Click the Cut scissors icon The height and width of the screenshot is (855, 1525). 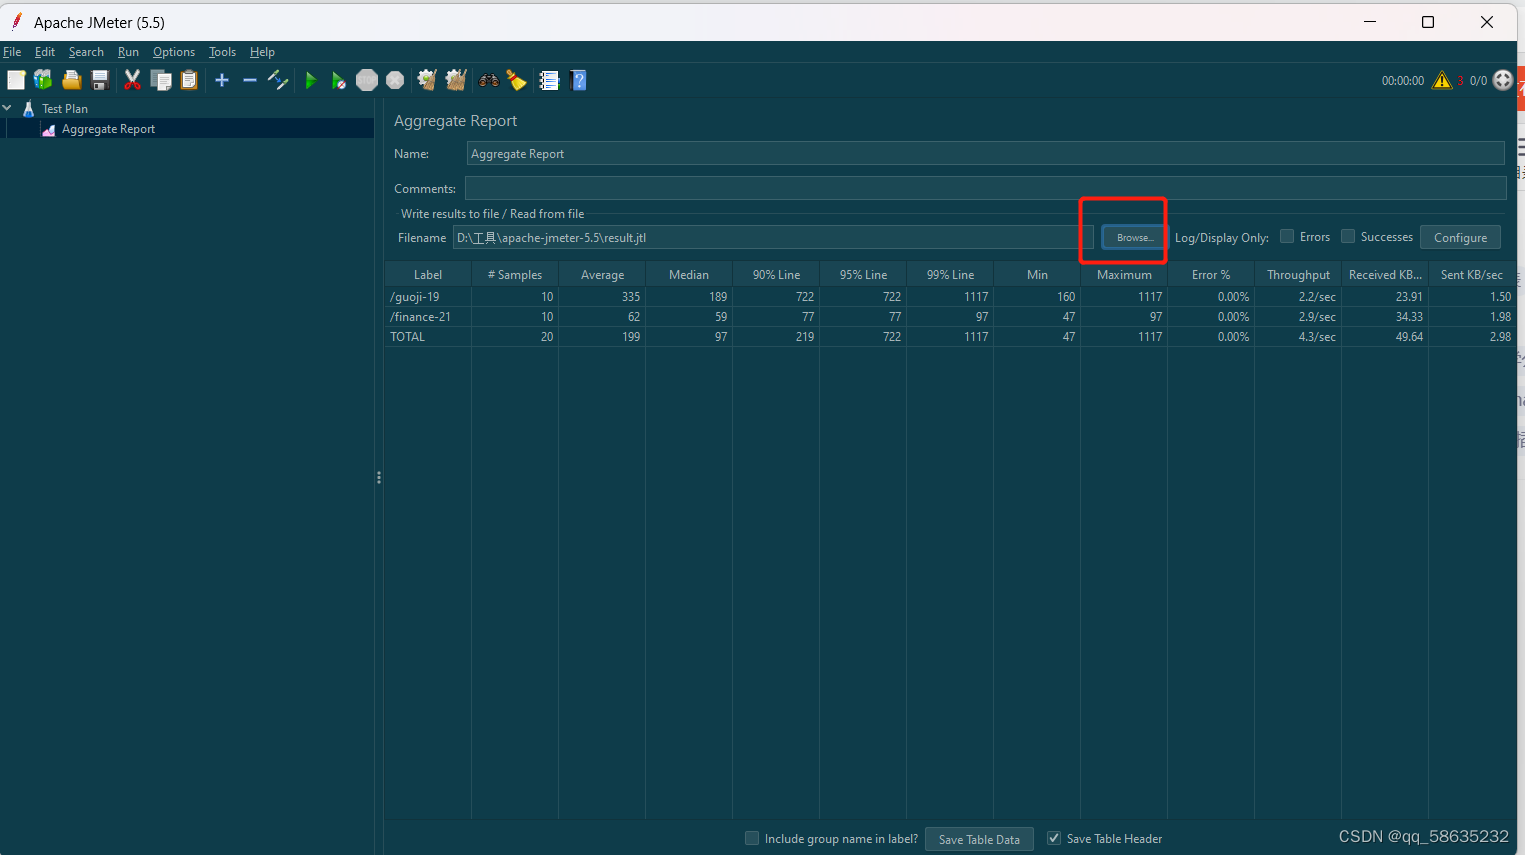click(132, 80)
